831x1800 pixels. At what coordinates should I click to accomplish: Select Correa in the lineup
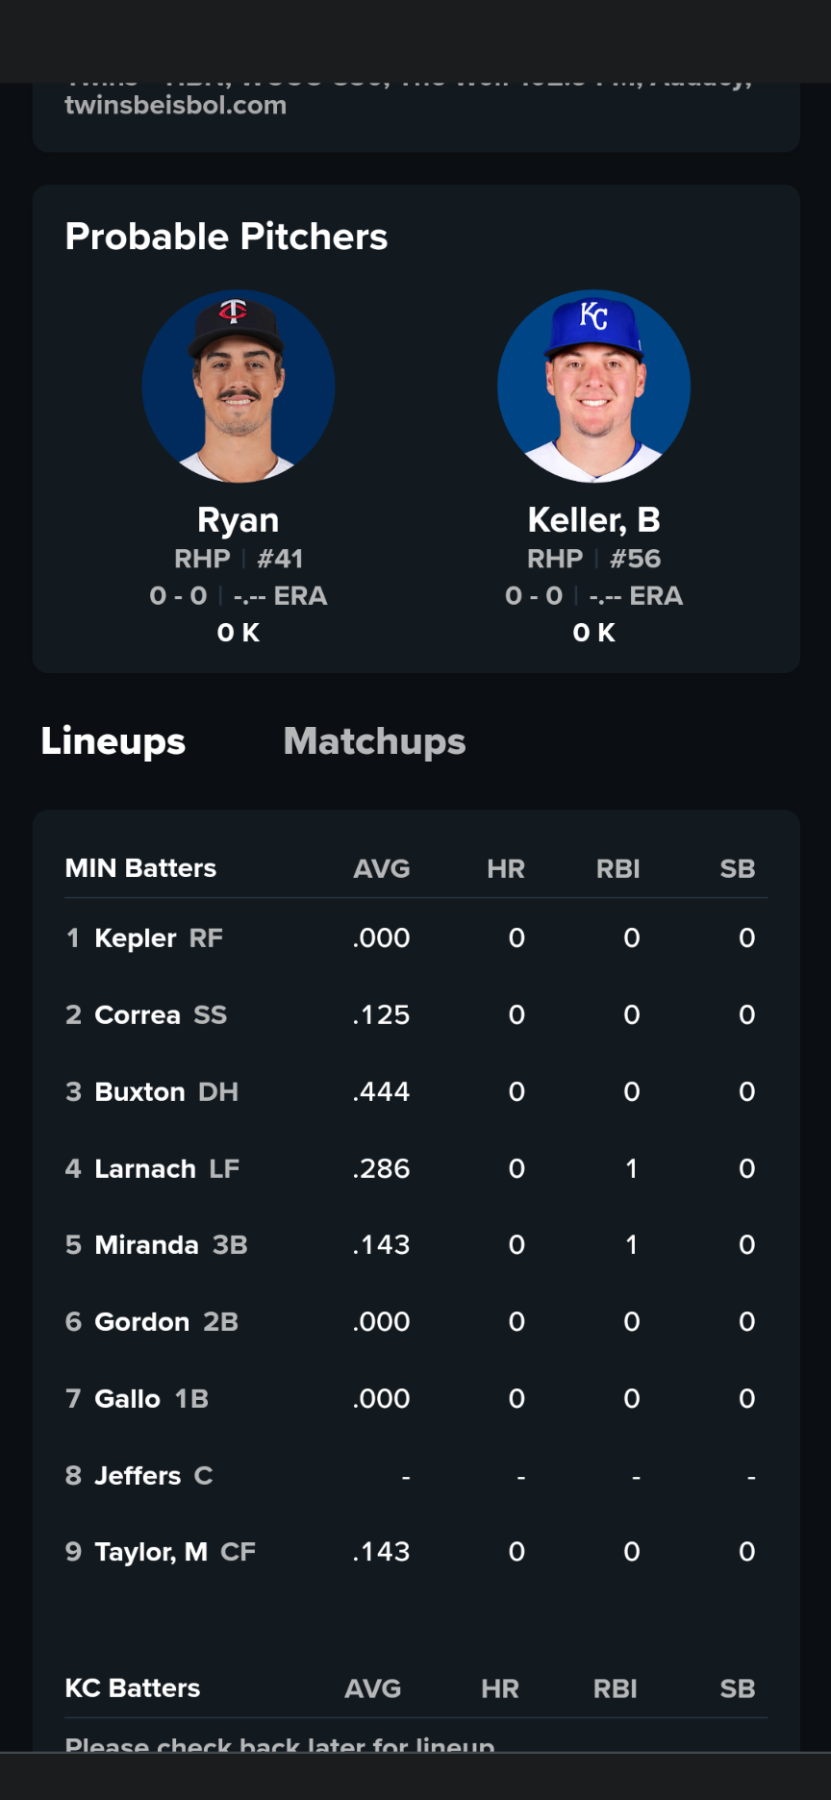pos(137,1015)
